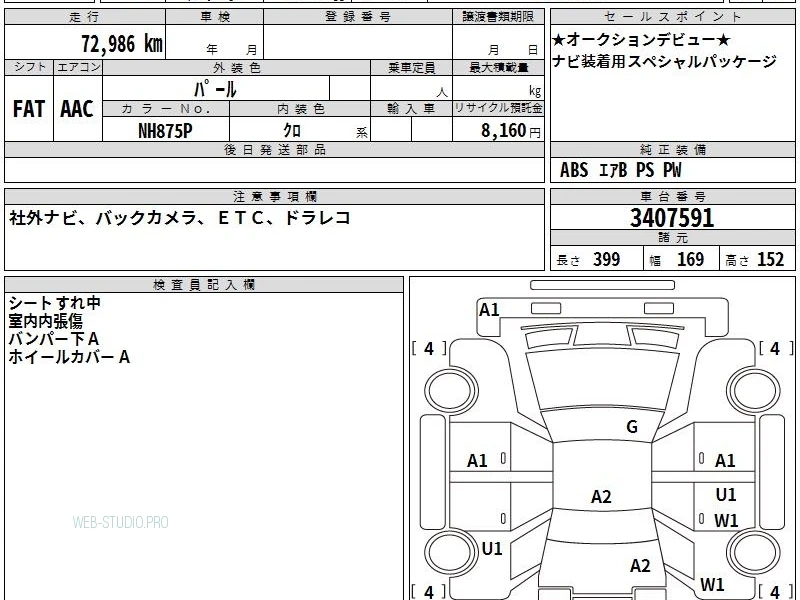
Task: Click the exterior color パール
Action: pos(215,89)
